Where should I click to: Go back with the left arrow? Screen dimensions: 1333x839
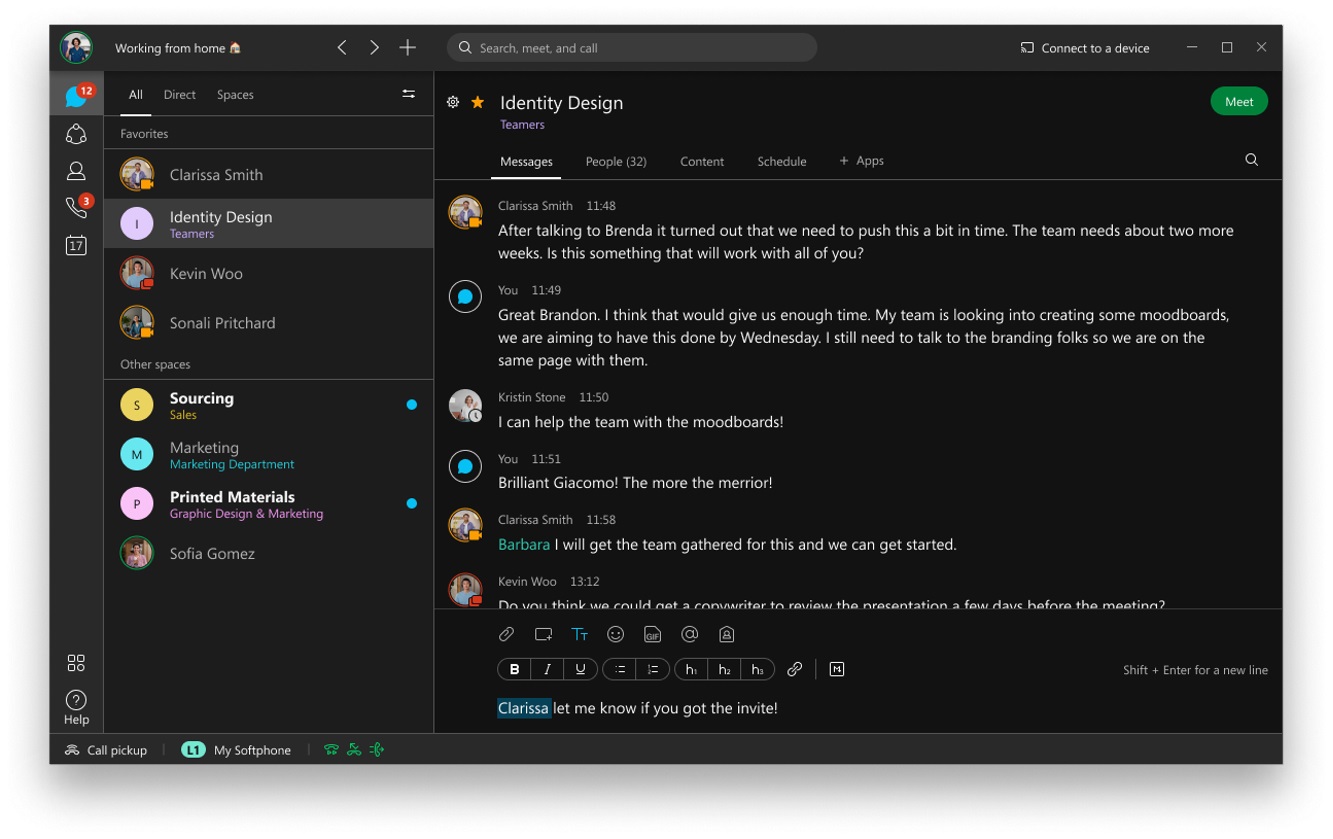pyautogui.click(x=342, y=48)
